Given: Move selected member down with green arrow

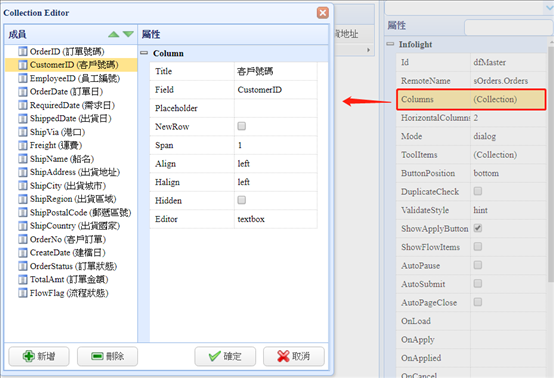Looking at the screenshot, I should (128, 34).
